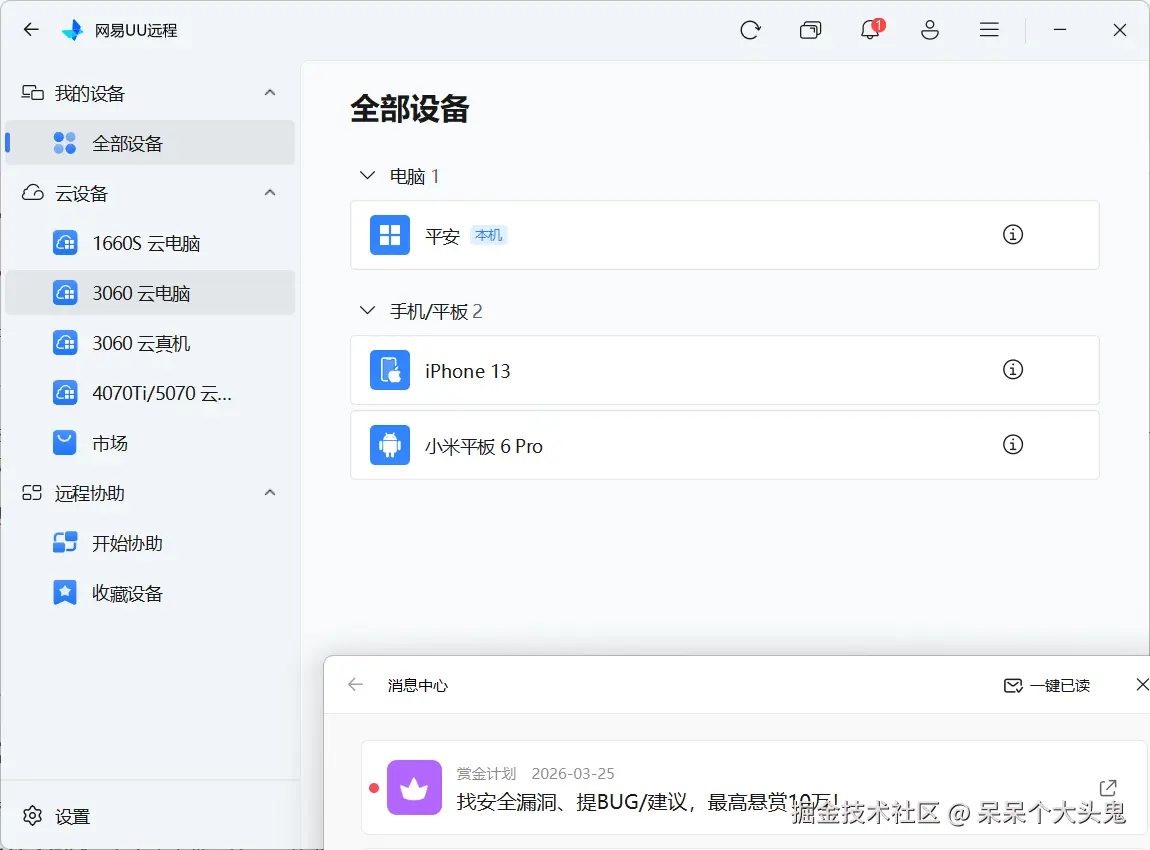The width and height of the screenshot is (1150, 850).
Task: Collapse the 手机/平板 group
Action: pos(367,310)
